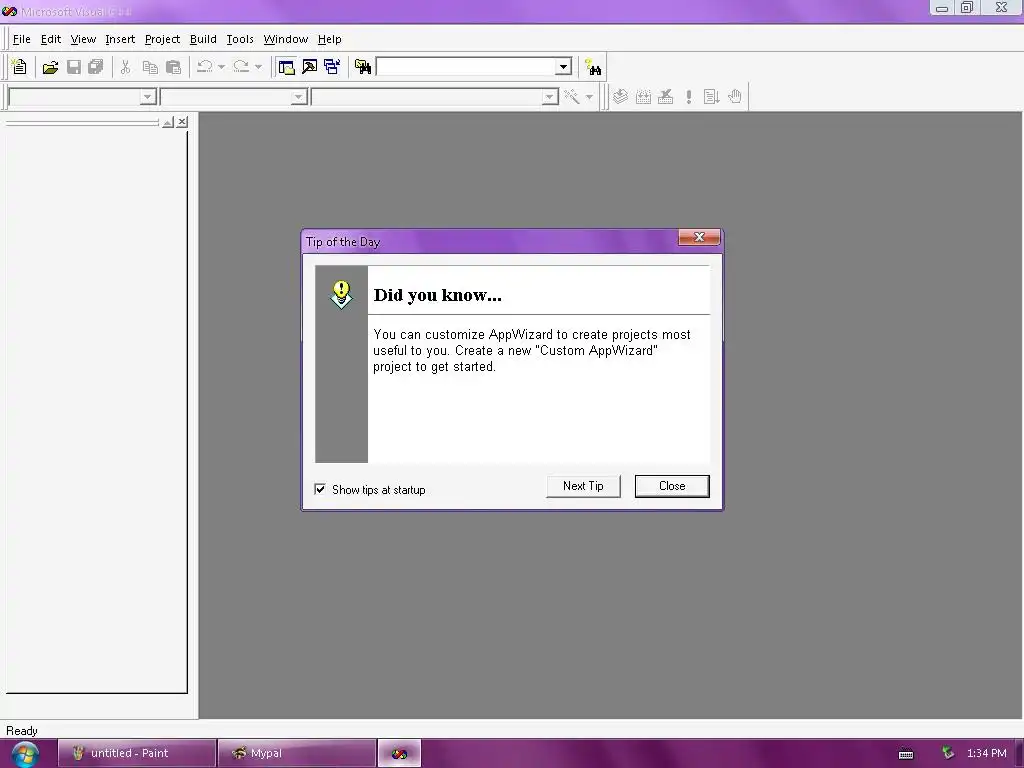Click the "Did you know..." heading
Image resolution: width=1024 pixels, height=768 pixels.
pyautogui.click(x=438, y=295)
